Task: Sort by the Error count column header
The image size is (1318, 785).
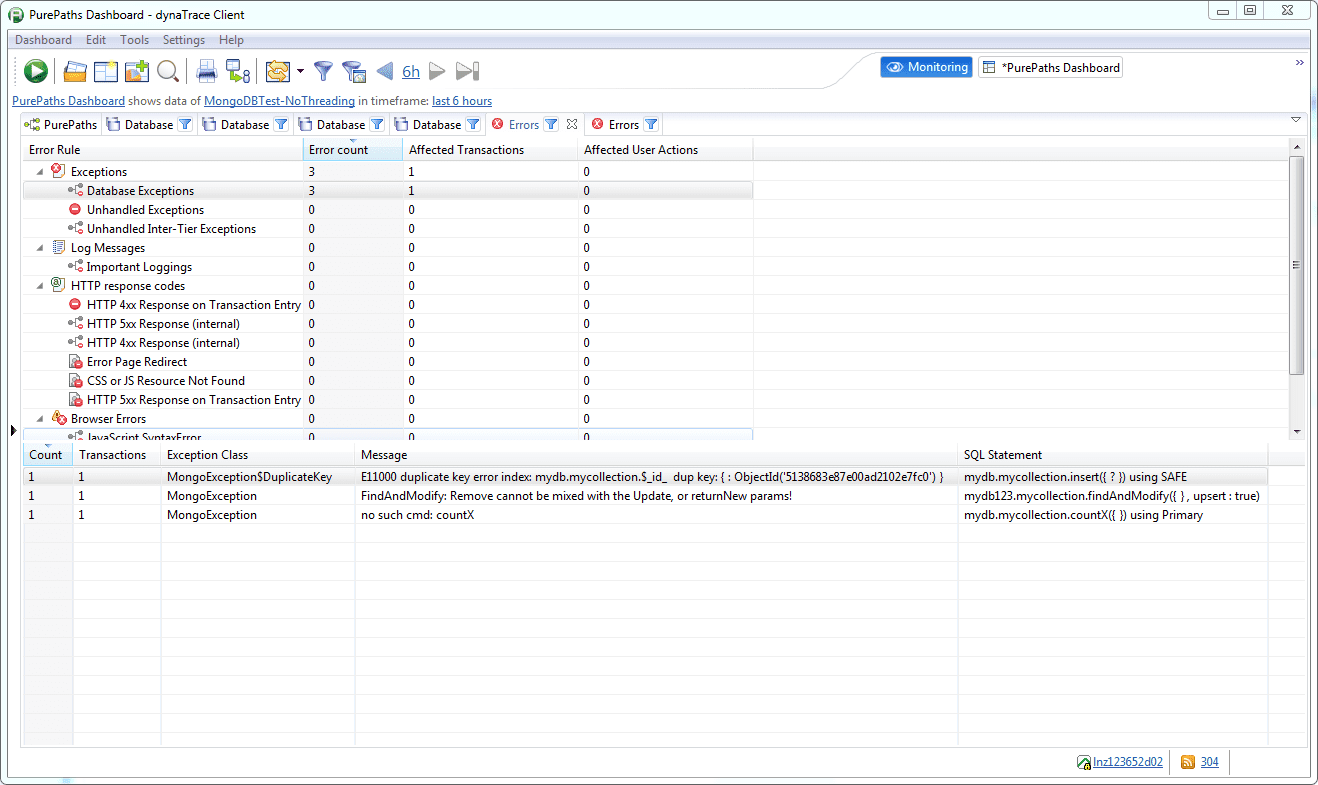Action: pos(353,150)
